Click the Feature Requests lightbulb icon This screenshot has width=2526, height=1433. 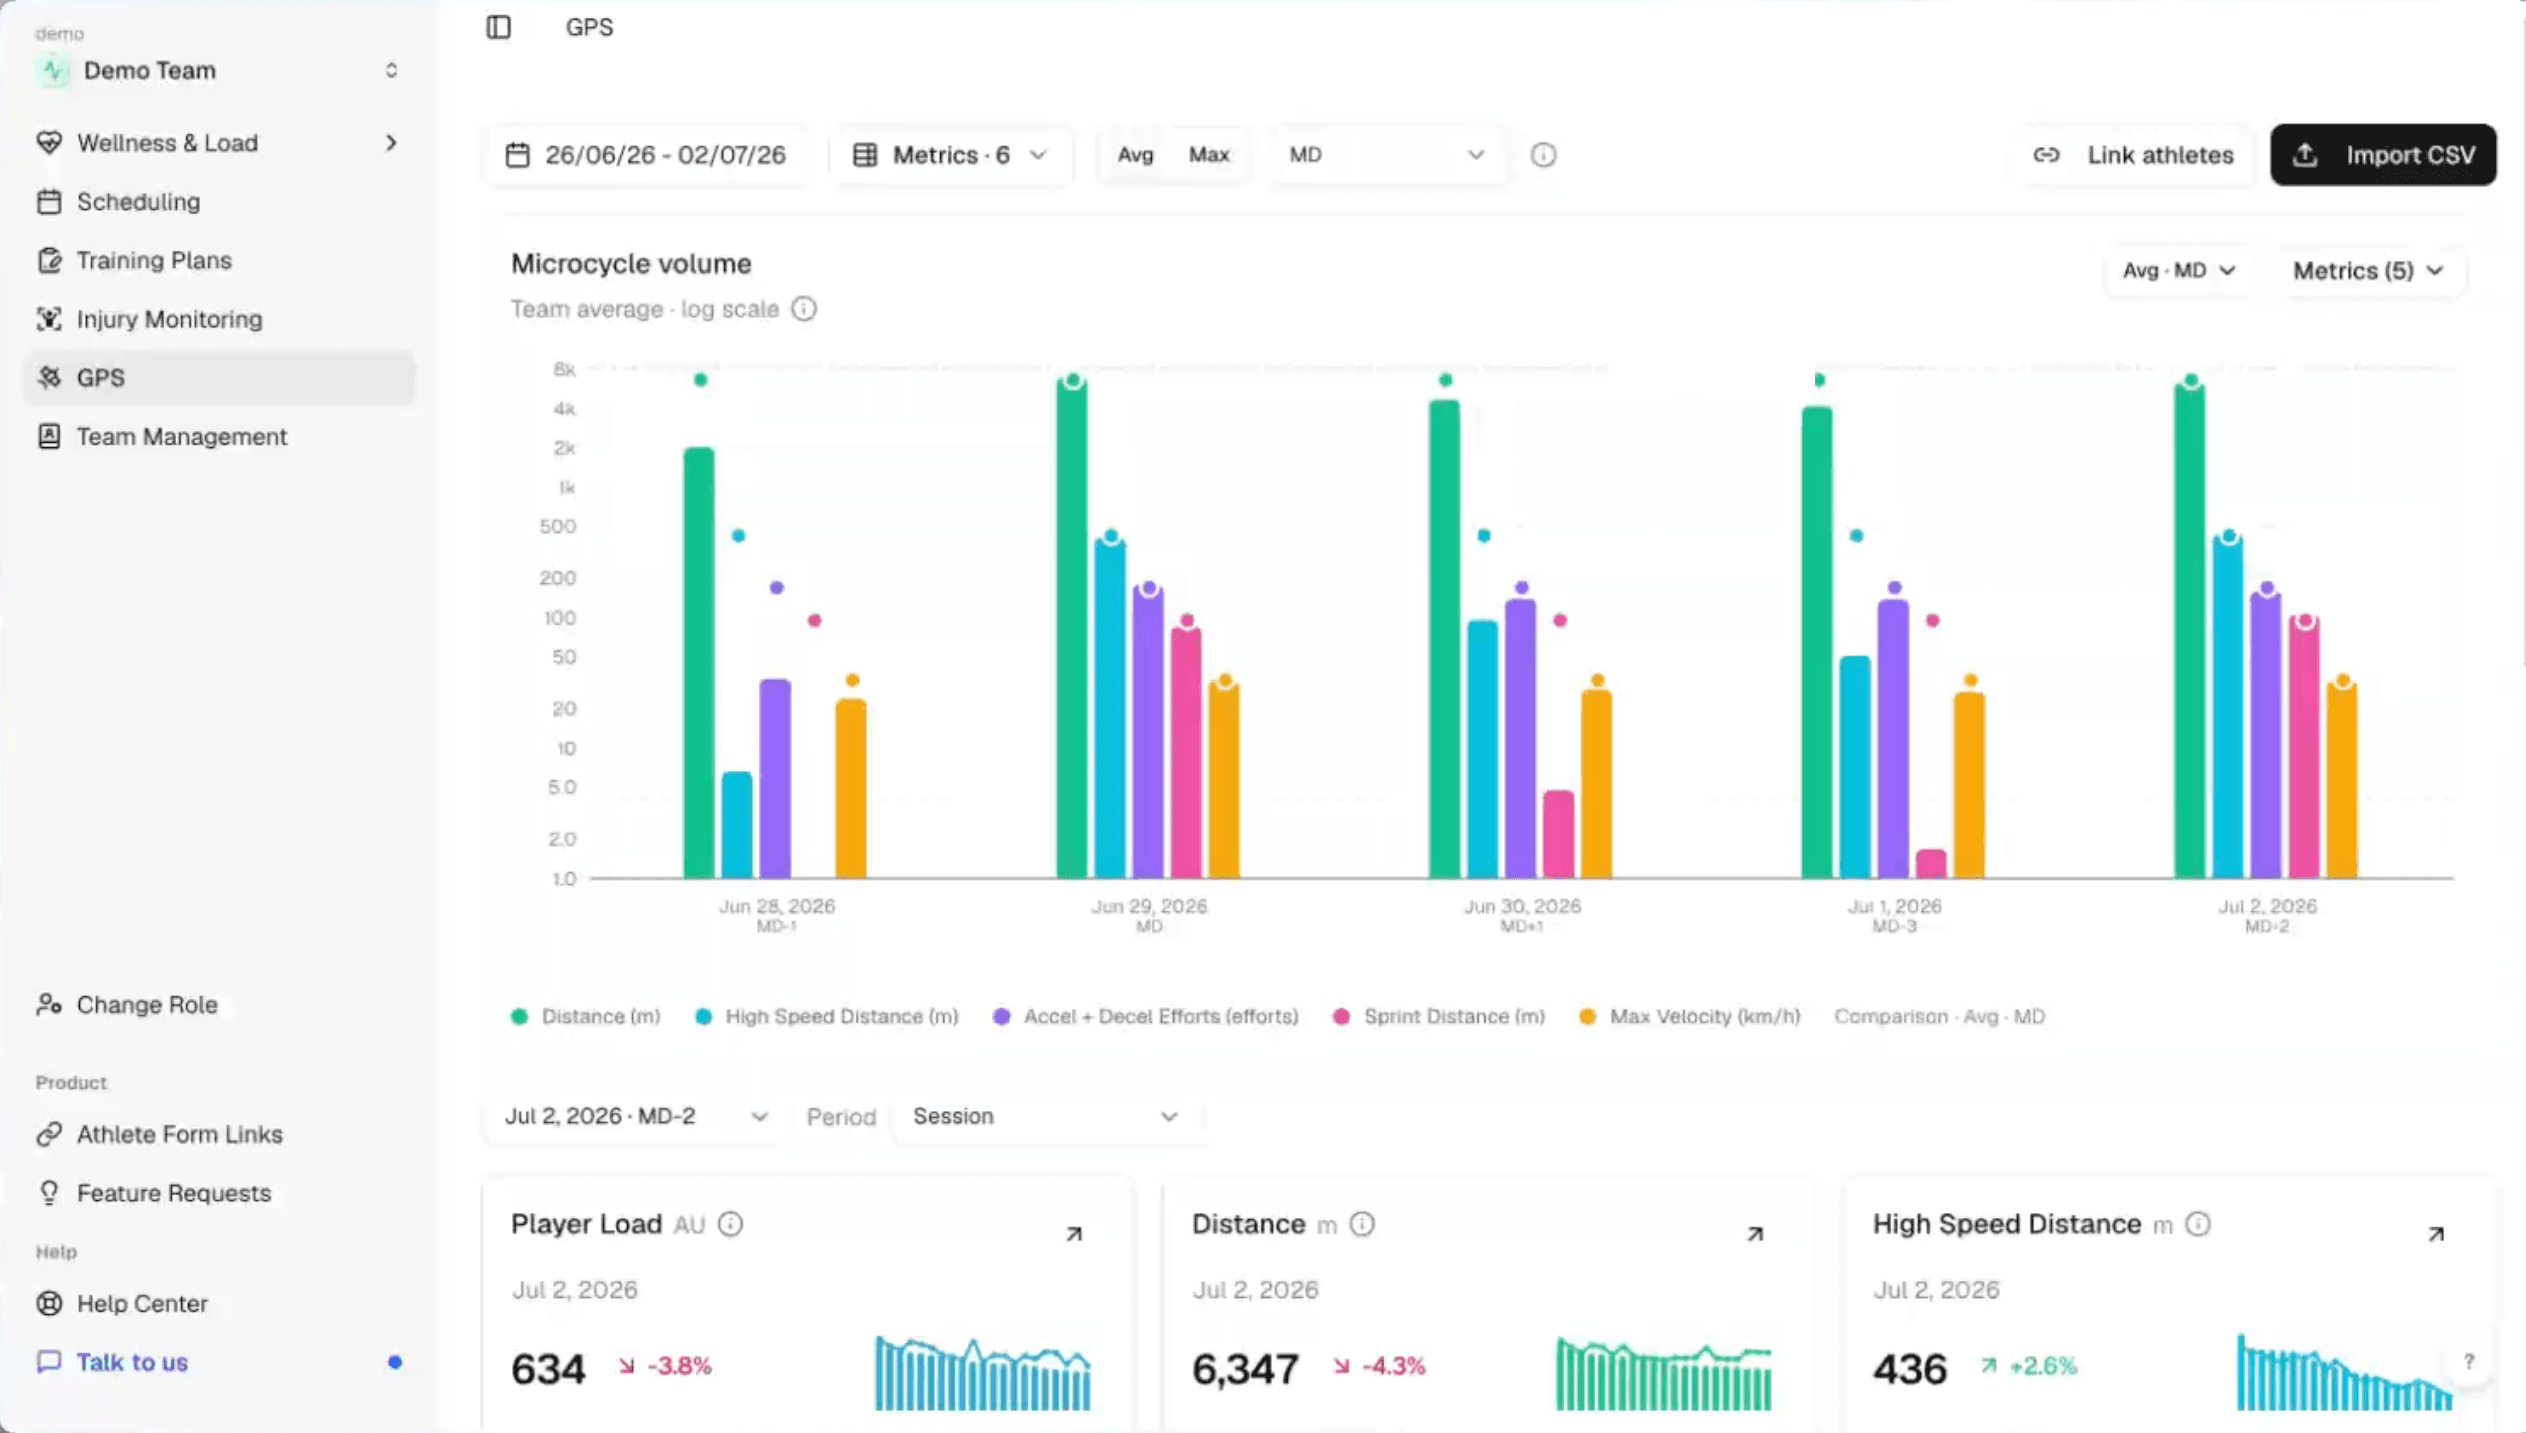(49, 1194)
